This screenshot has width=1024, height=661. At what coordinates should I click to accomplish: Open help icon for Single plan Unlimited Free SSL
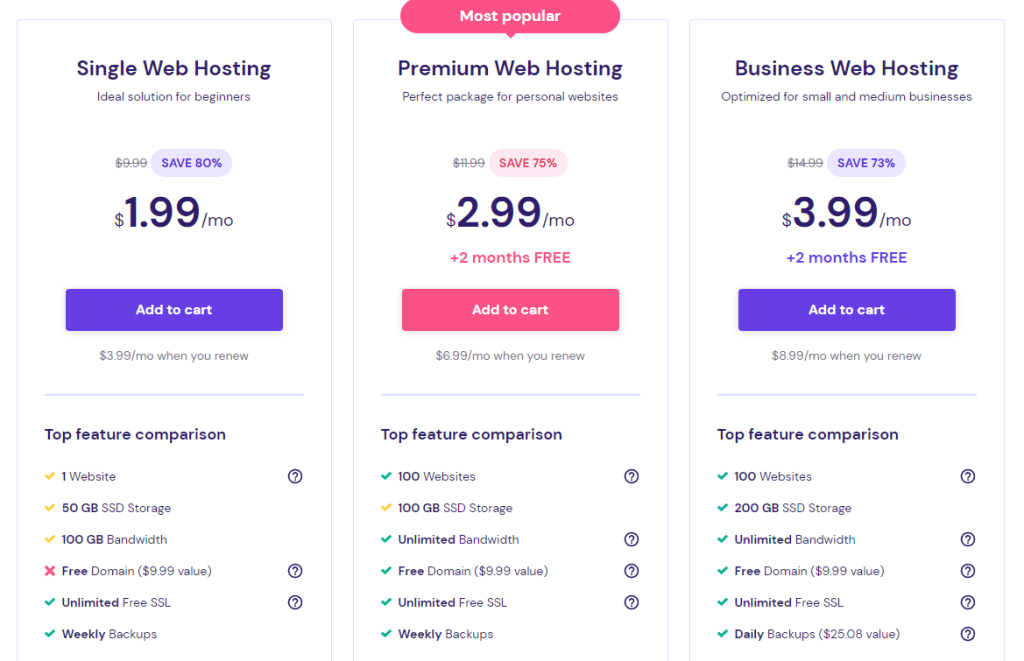[295, 602]
